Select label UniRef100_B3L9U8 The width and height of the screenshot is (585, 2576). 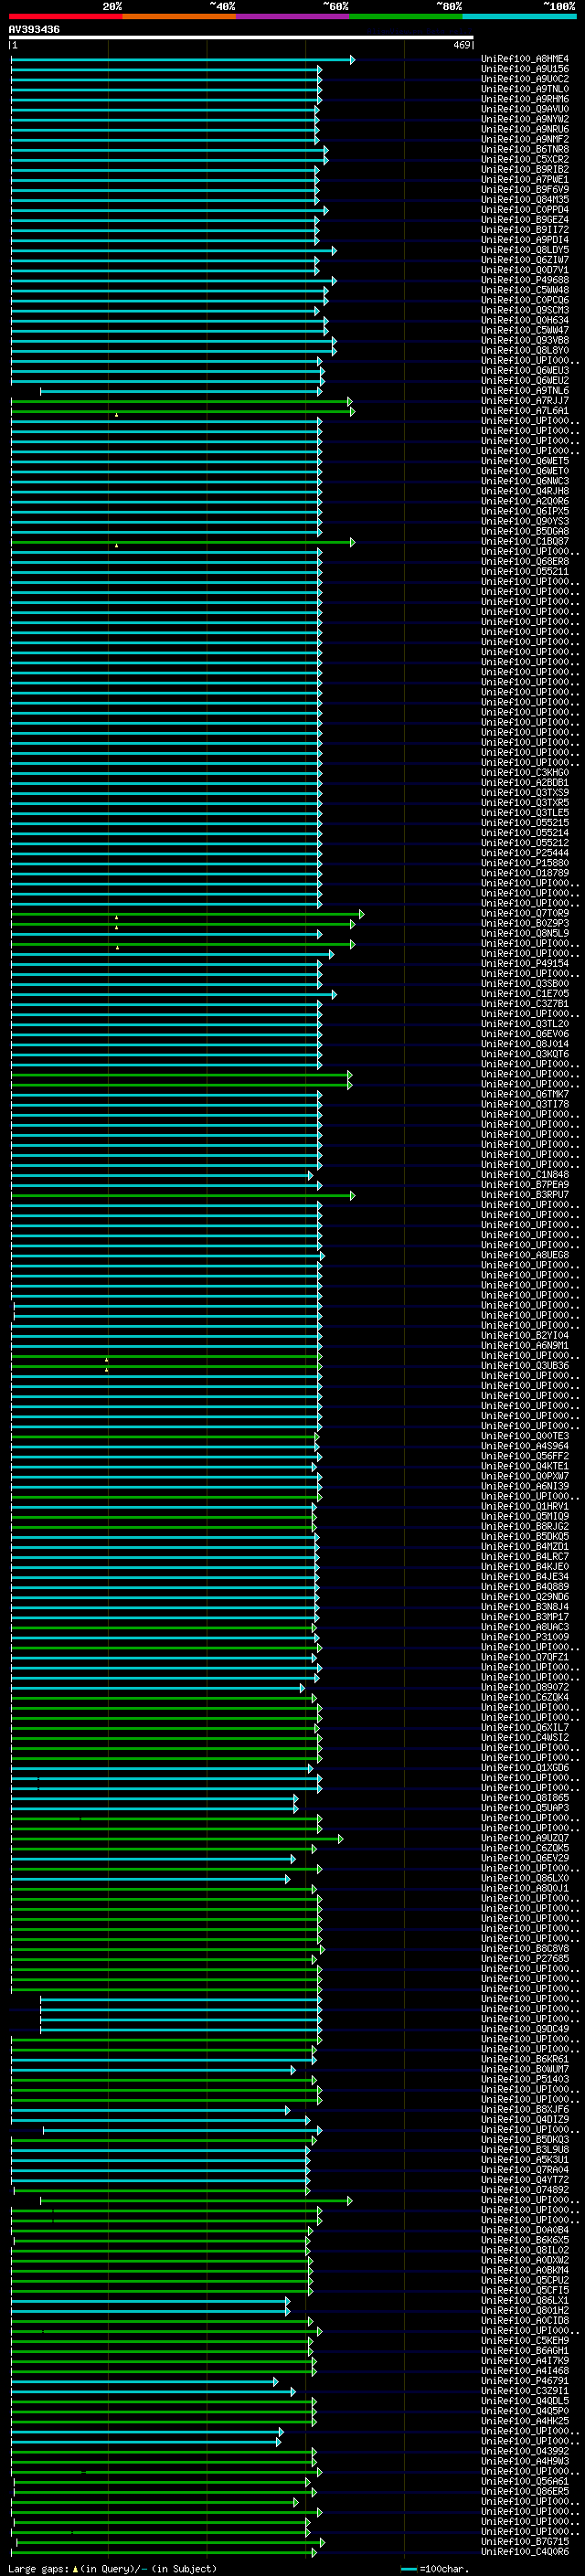[525, 2149]
